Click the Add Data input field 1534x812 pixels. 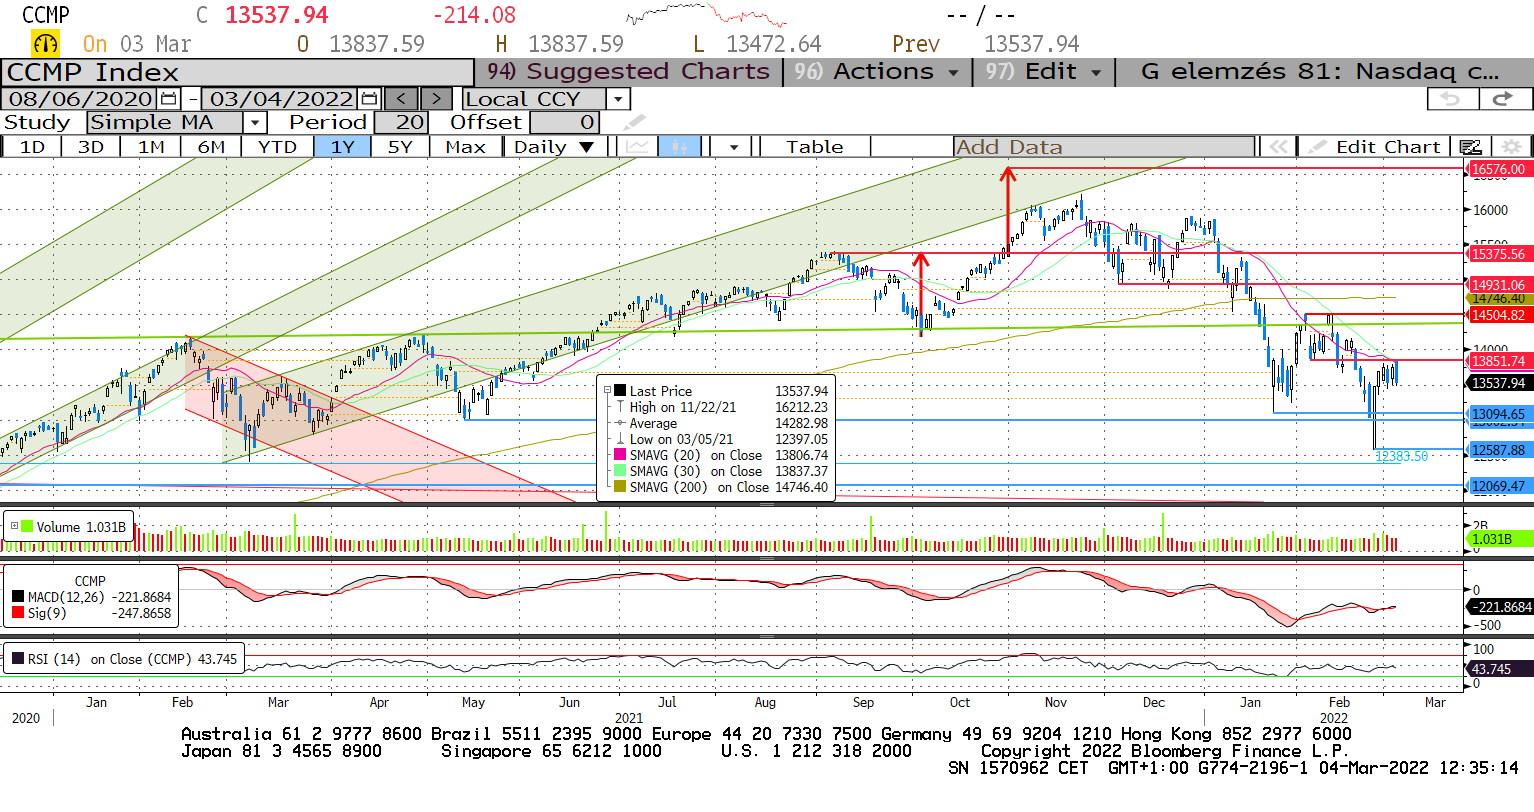(1104, 147)
